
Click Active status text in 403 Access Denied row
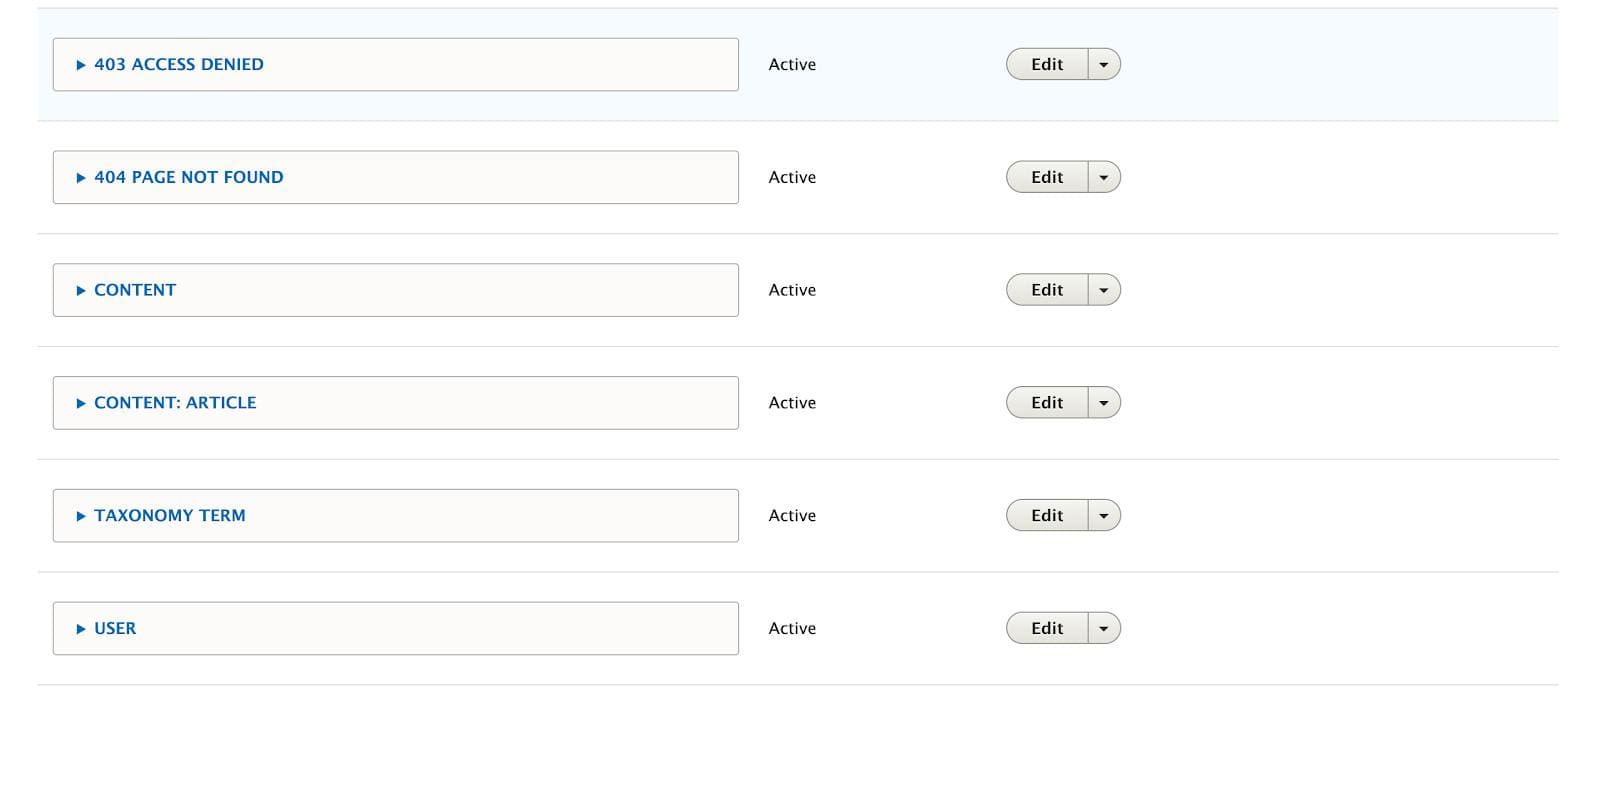792,65
